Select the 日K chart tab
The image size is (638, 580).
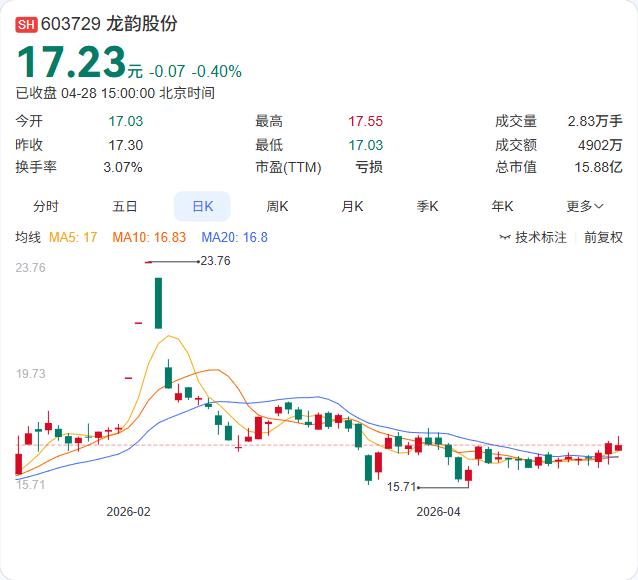[202, 206]
